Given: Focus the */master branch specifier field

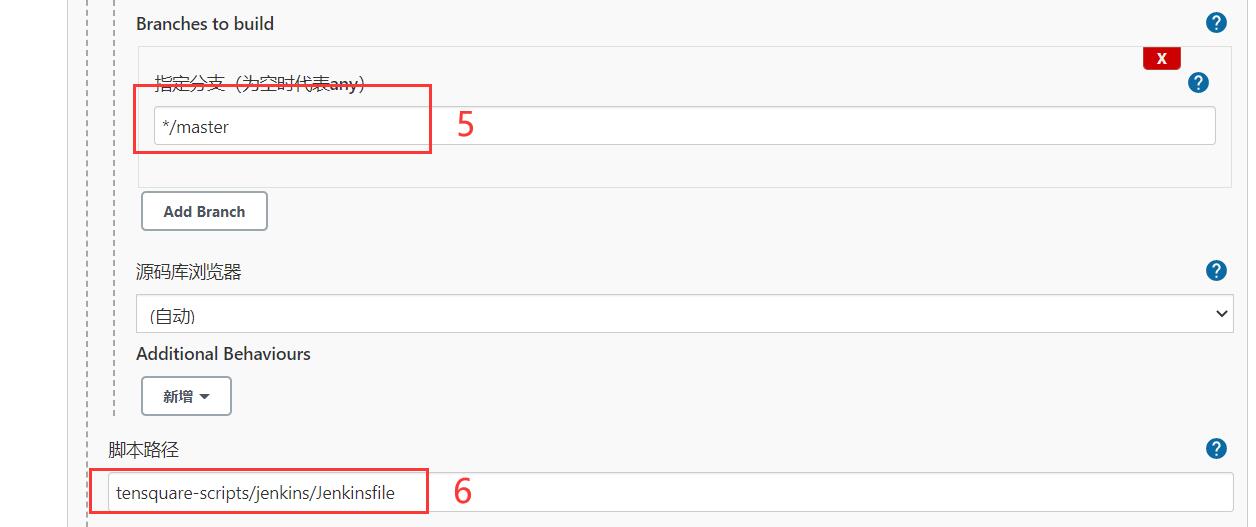Looking at the screenshot, I should tap(684, 126).
